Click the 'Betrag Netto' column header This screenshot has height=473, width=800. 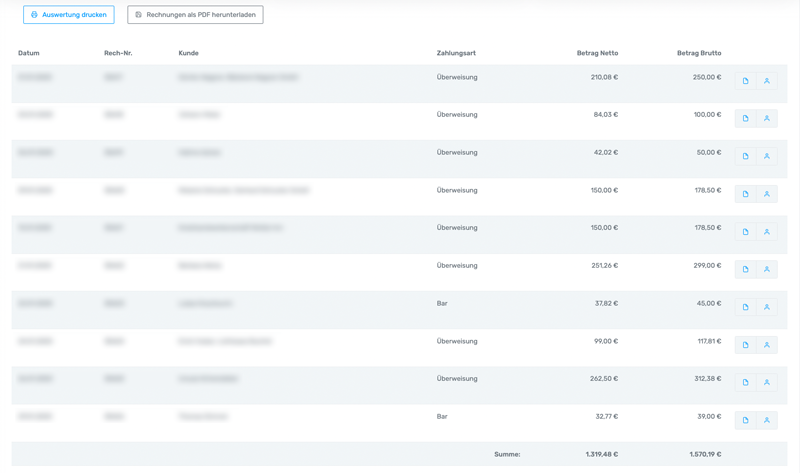point(597,53)
